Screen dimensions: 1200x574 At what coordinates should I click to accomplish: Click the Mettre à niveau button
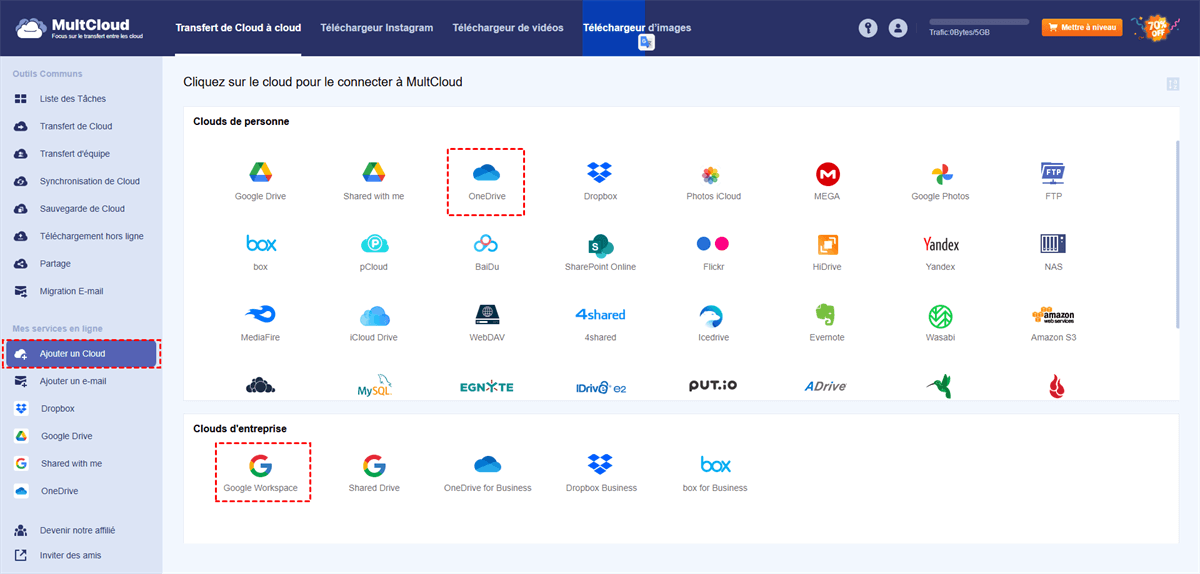tap(1082, 28)
